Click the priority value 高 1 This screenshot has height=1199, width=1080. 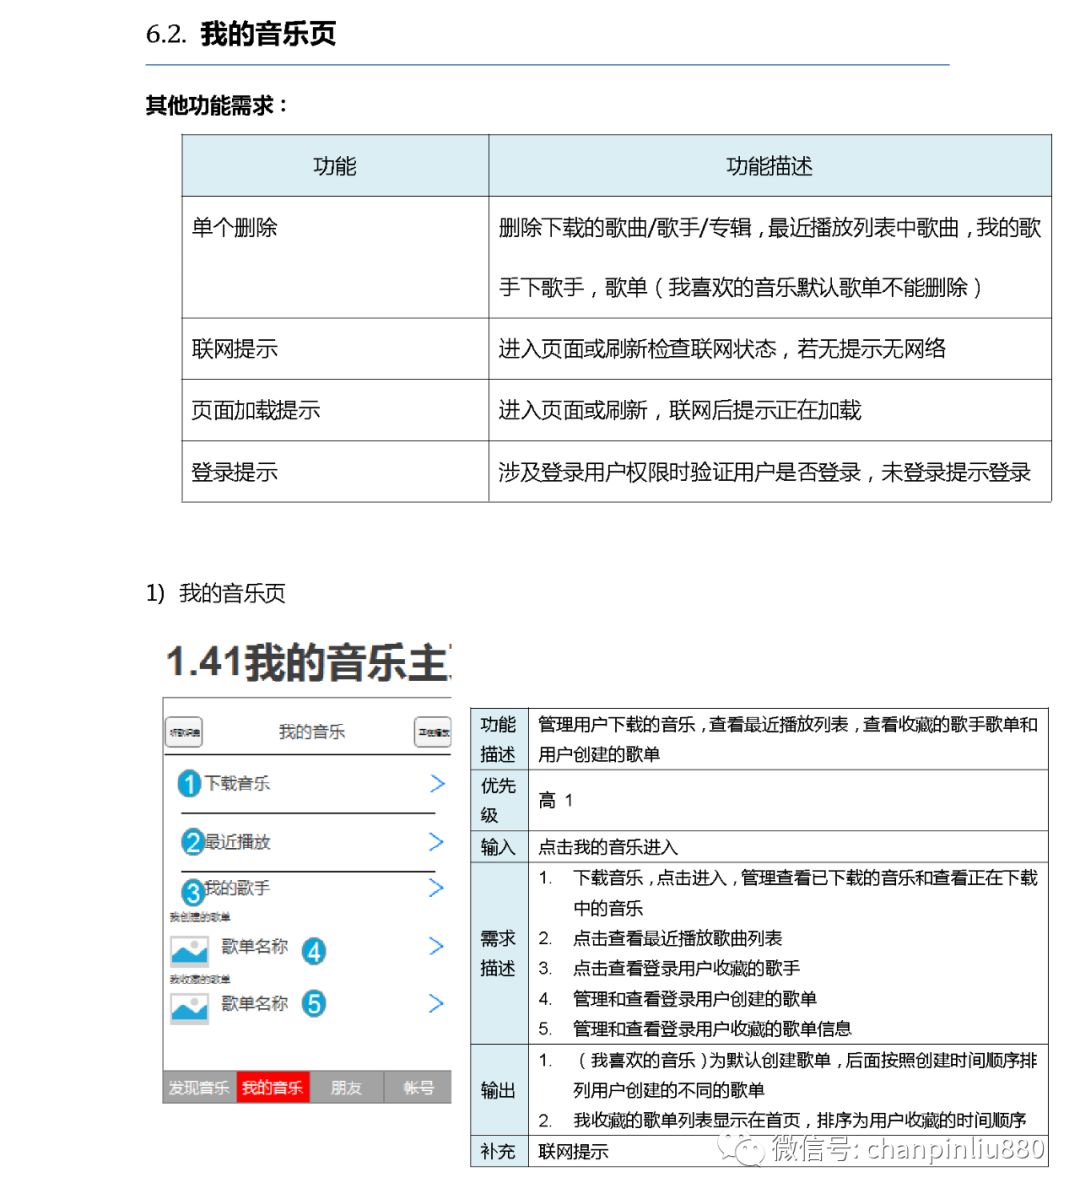pos(555,801)
